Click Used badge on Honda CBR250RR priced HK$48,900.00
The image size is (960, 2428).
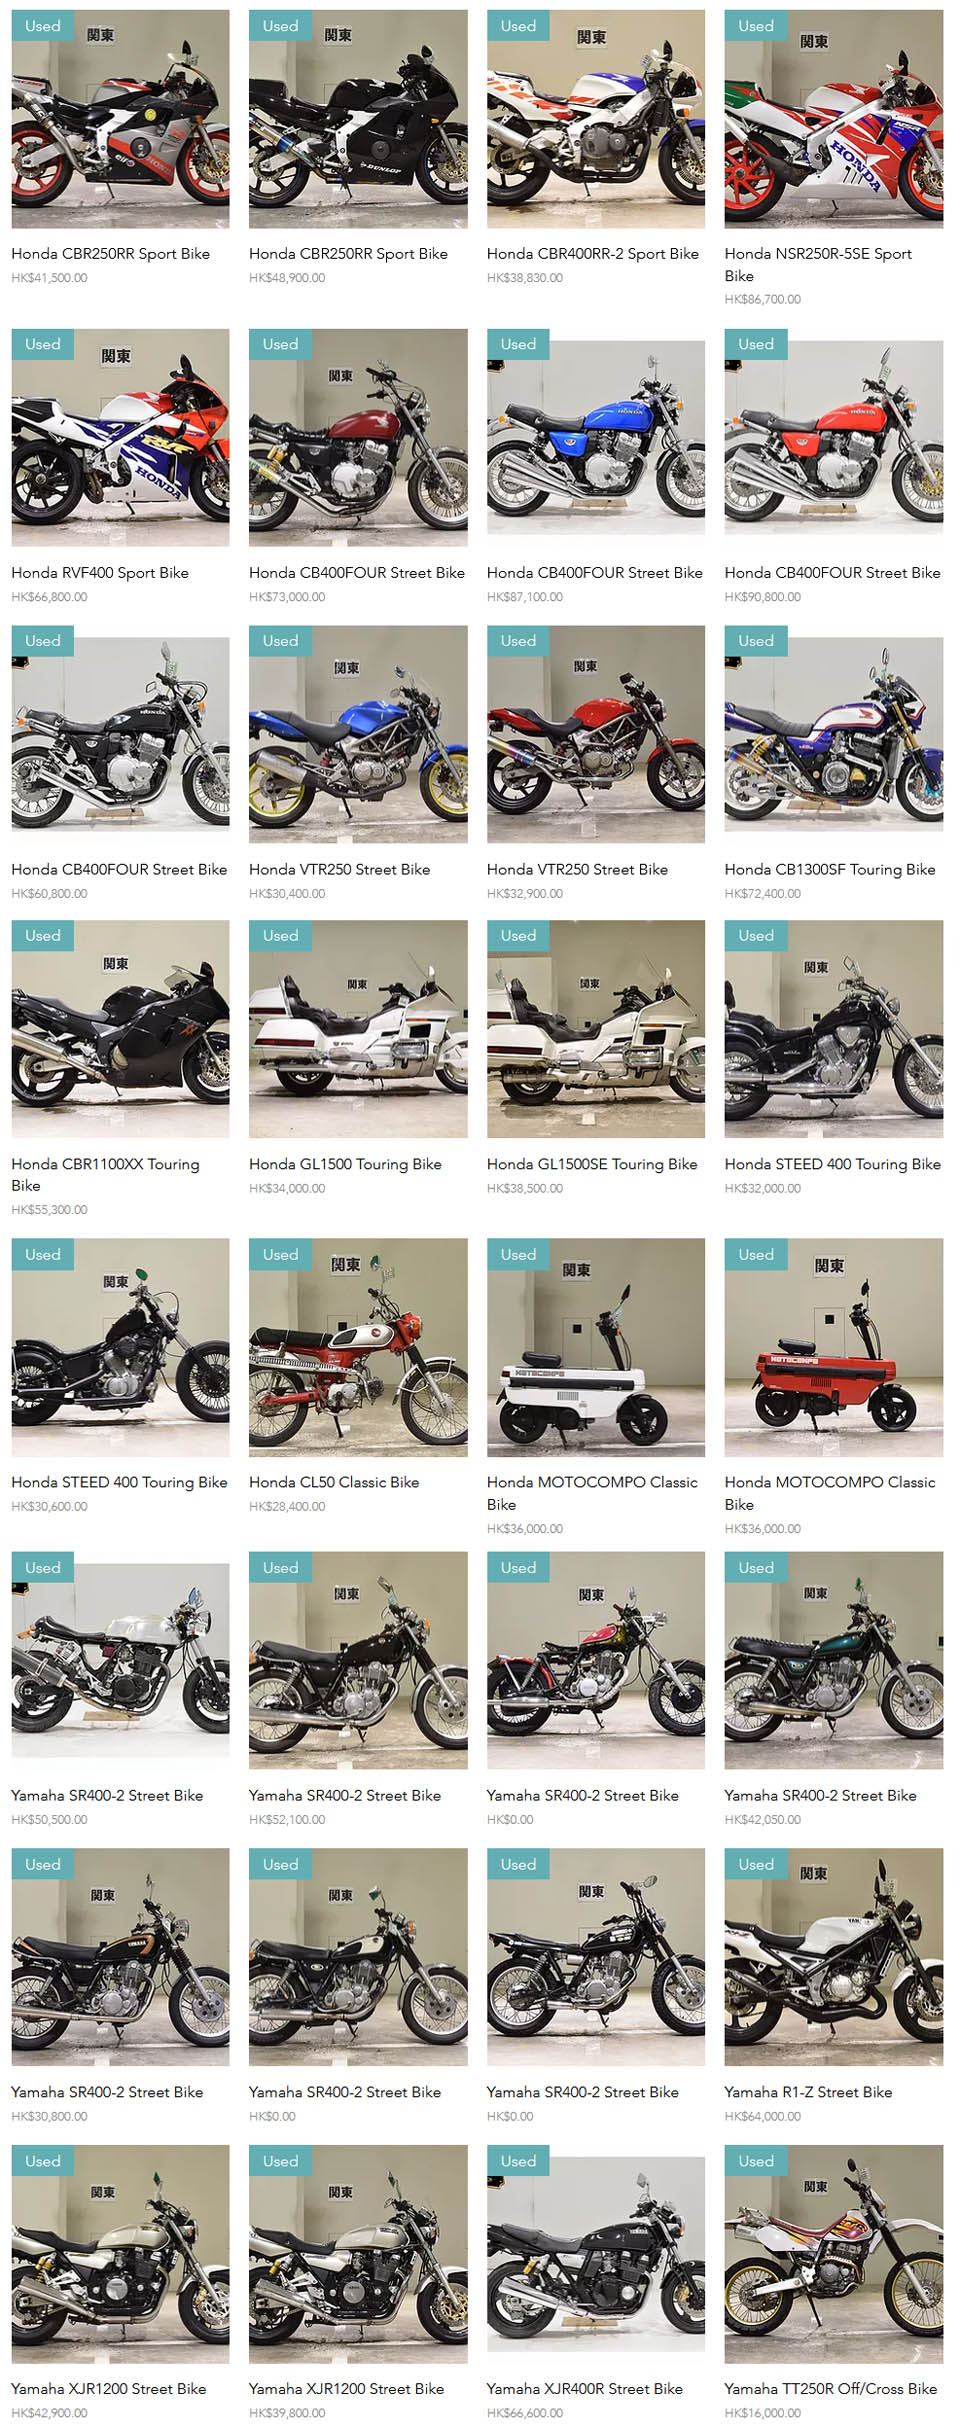(280, 26)
